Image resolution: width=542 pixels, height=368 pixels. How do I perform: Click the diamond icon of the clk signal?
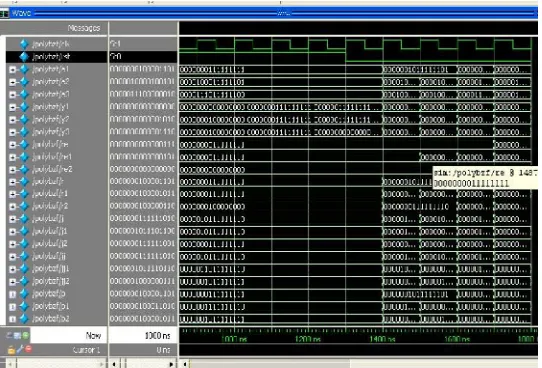pyautogui.click(x=24, y=44)
